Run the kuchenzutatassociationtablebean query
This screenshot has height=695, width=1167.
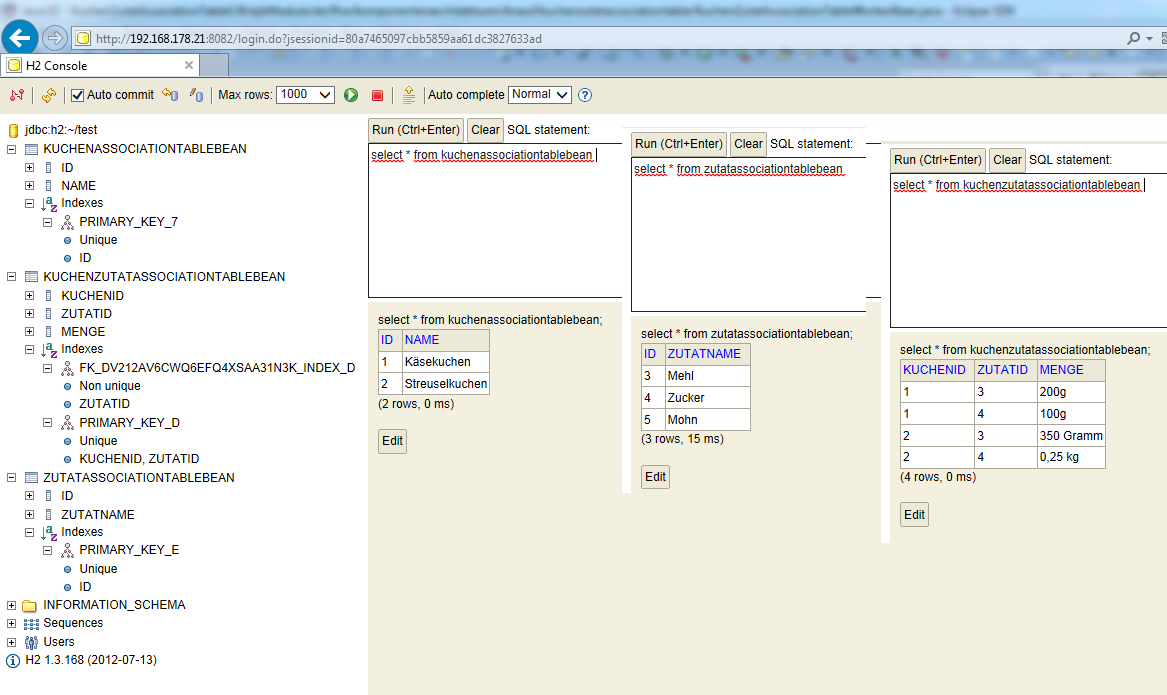pyautogui.click(x=938, y=159)
